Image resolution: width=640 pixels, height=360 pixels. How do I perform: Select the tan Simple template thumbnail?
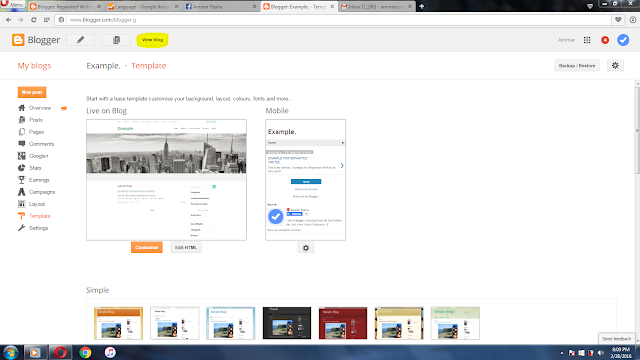point(399,323)
